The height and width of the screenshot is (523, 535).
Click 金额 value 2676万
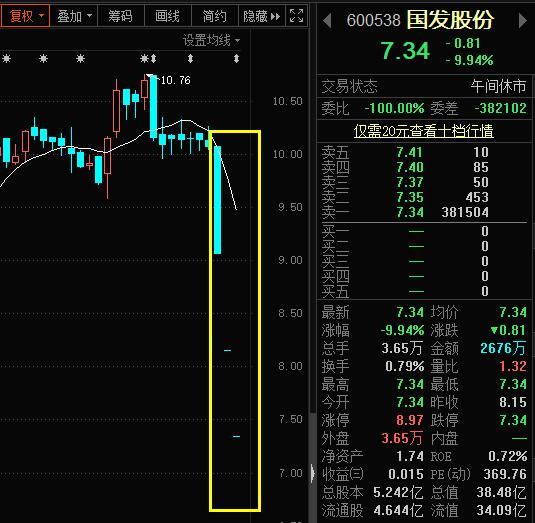click(x=503, y=348)
